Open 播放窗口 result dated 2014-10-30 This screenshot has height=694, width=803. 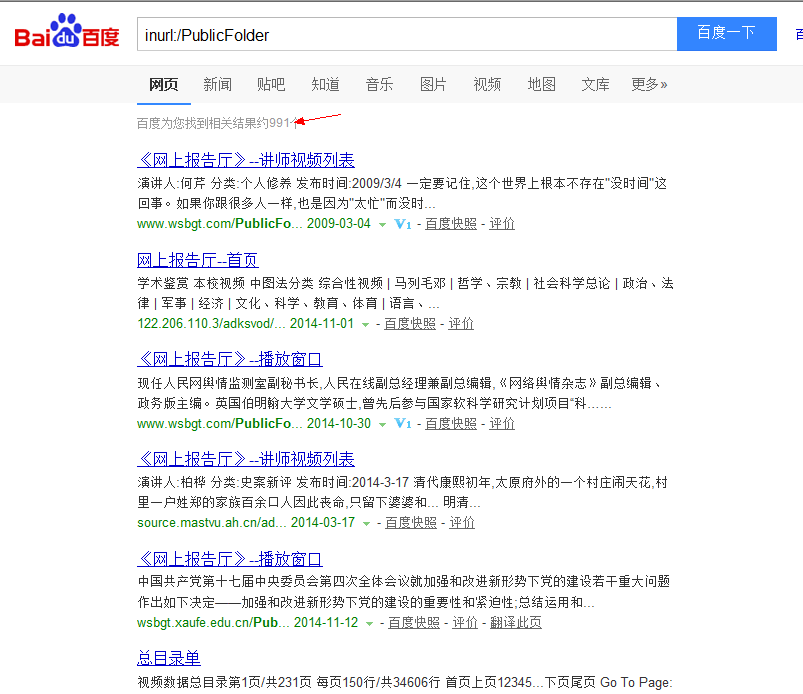(x=230, y=360)
